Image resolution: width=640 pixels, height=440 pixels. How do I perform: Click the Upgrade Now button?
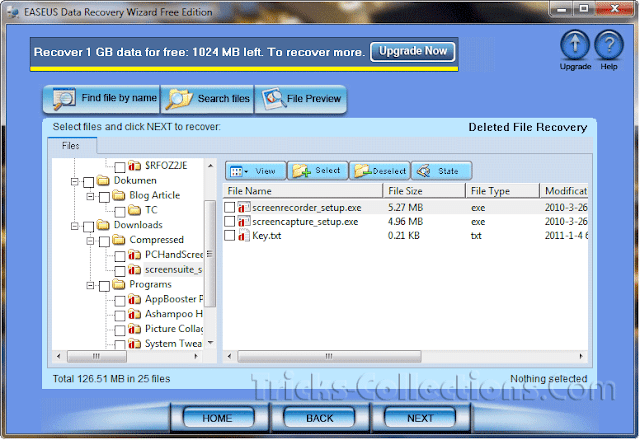click(413, 51)
